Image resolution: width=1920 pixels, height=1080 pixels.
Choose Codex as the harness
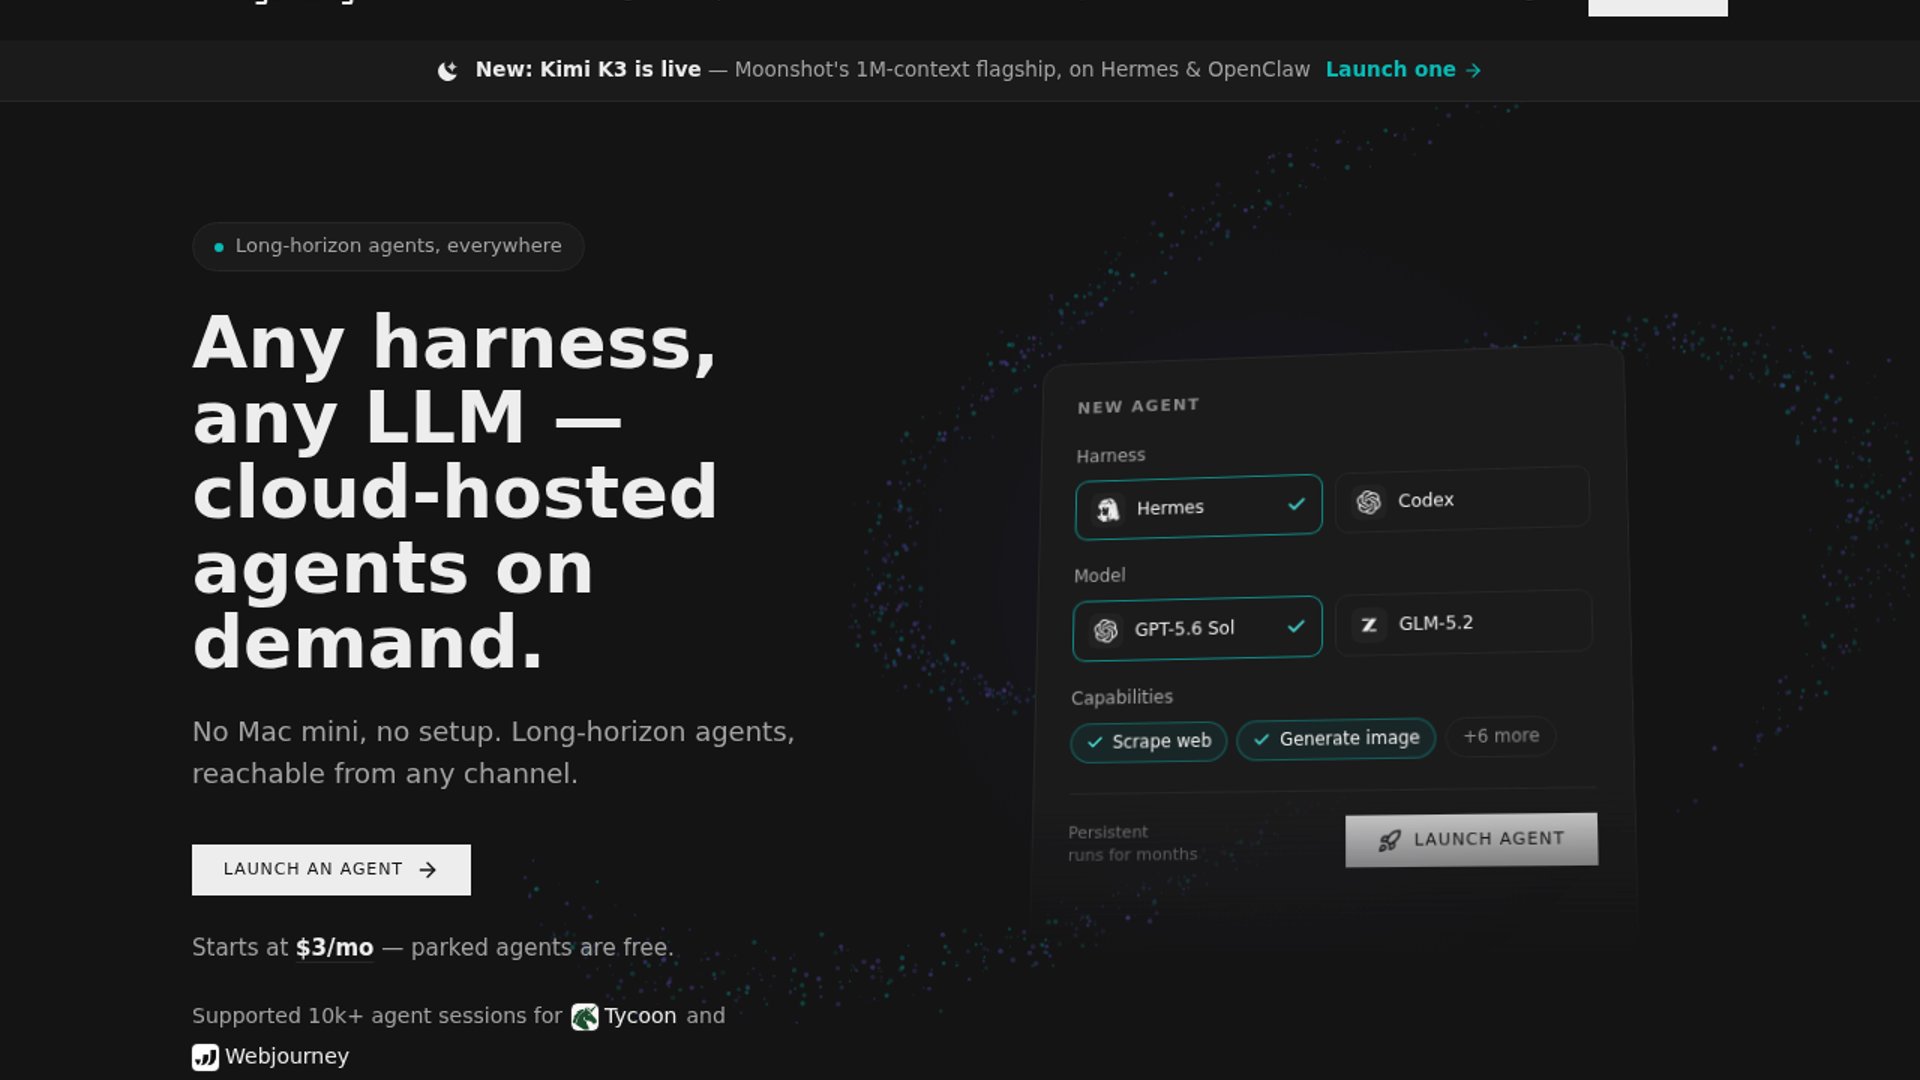[x=1462, y=499]
